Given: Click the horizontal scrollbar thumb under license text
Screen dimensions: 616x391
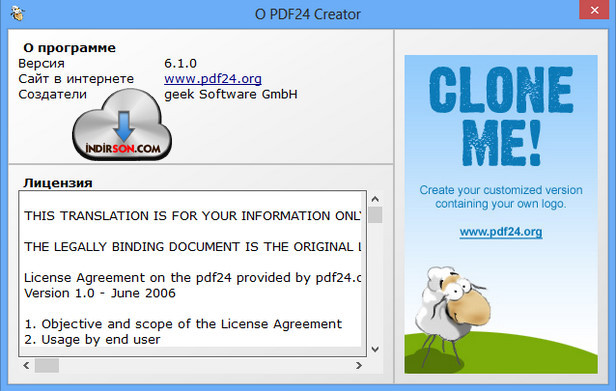Looking at the screenshot, I should 47,365.
